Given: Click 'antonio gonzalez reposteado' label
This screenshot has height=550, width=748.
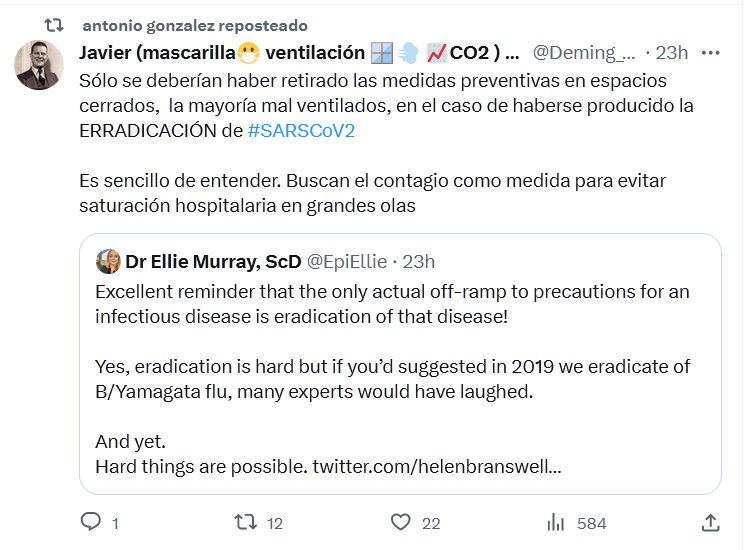Looking at the screenshot, I should 194,25.
